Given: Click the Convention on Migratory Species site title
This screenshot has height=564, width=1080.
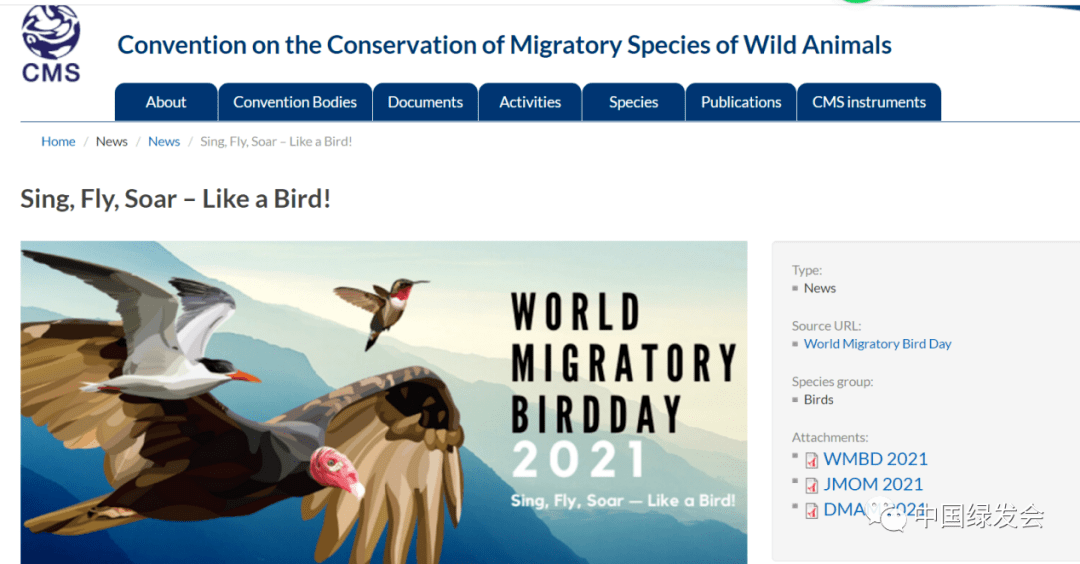Looking at the screenshot, I should coord(504,45).
